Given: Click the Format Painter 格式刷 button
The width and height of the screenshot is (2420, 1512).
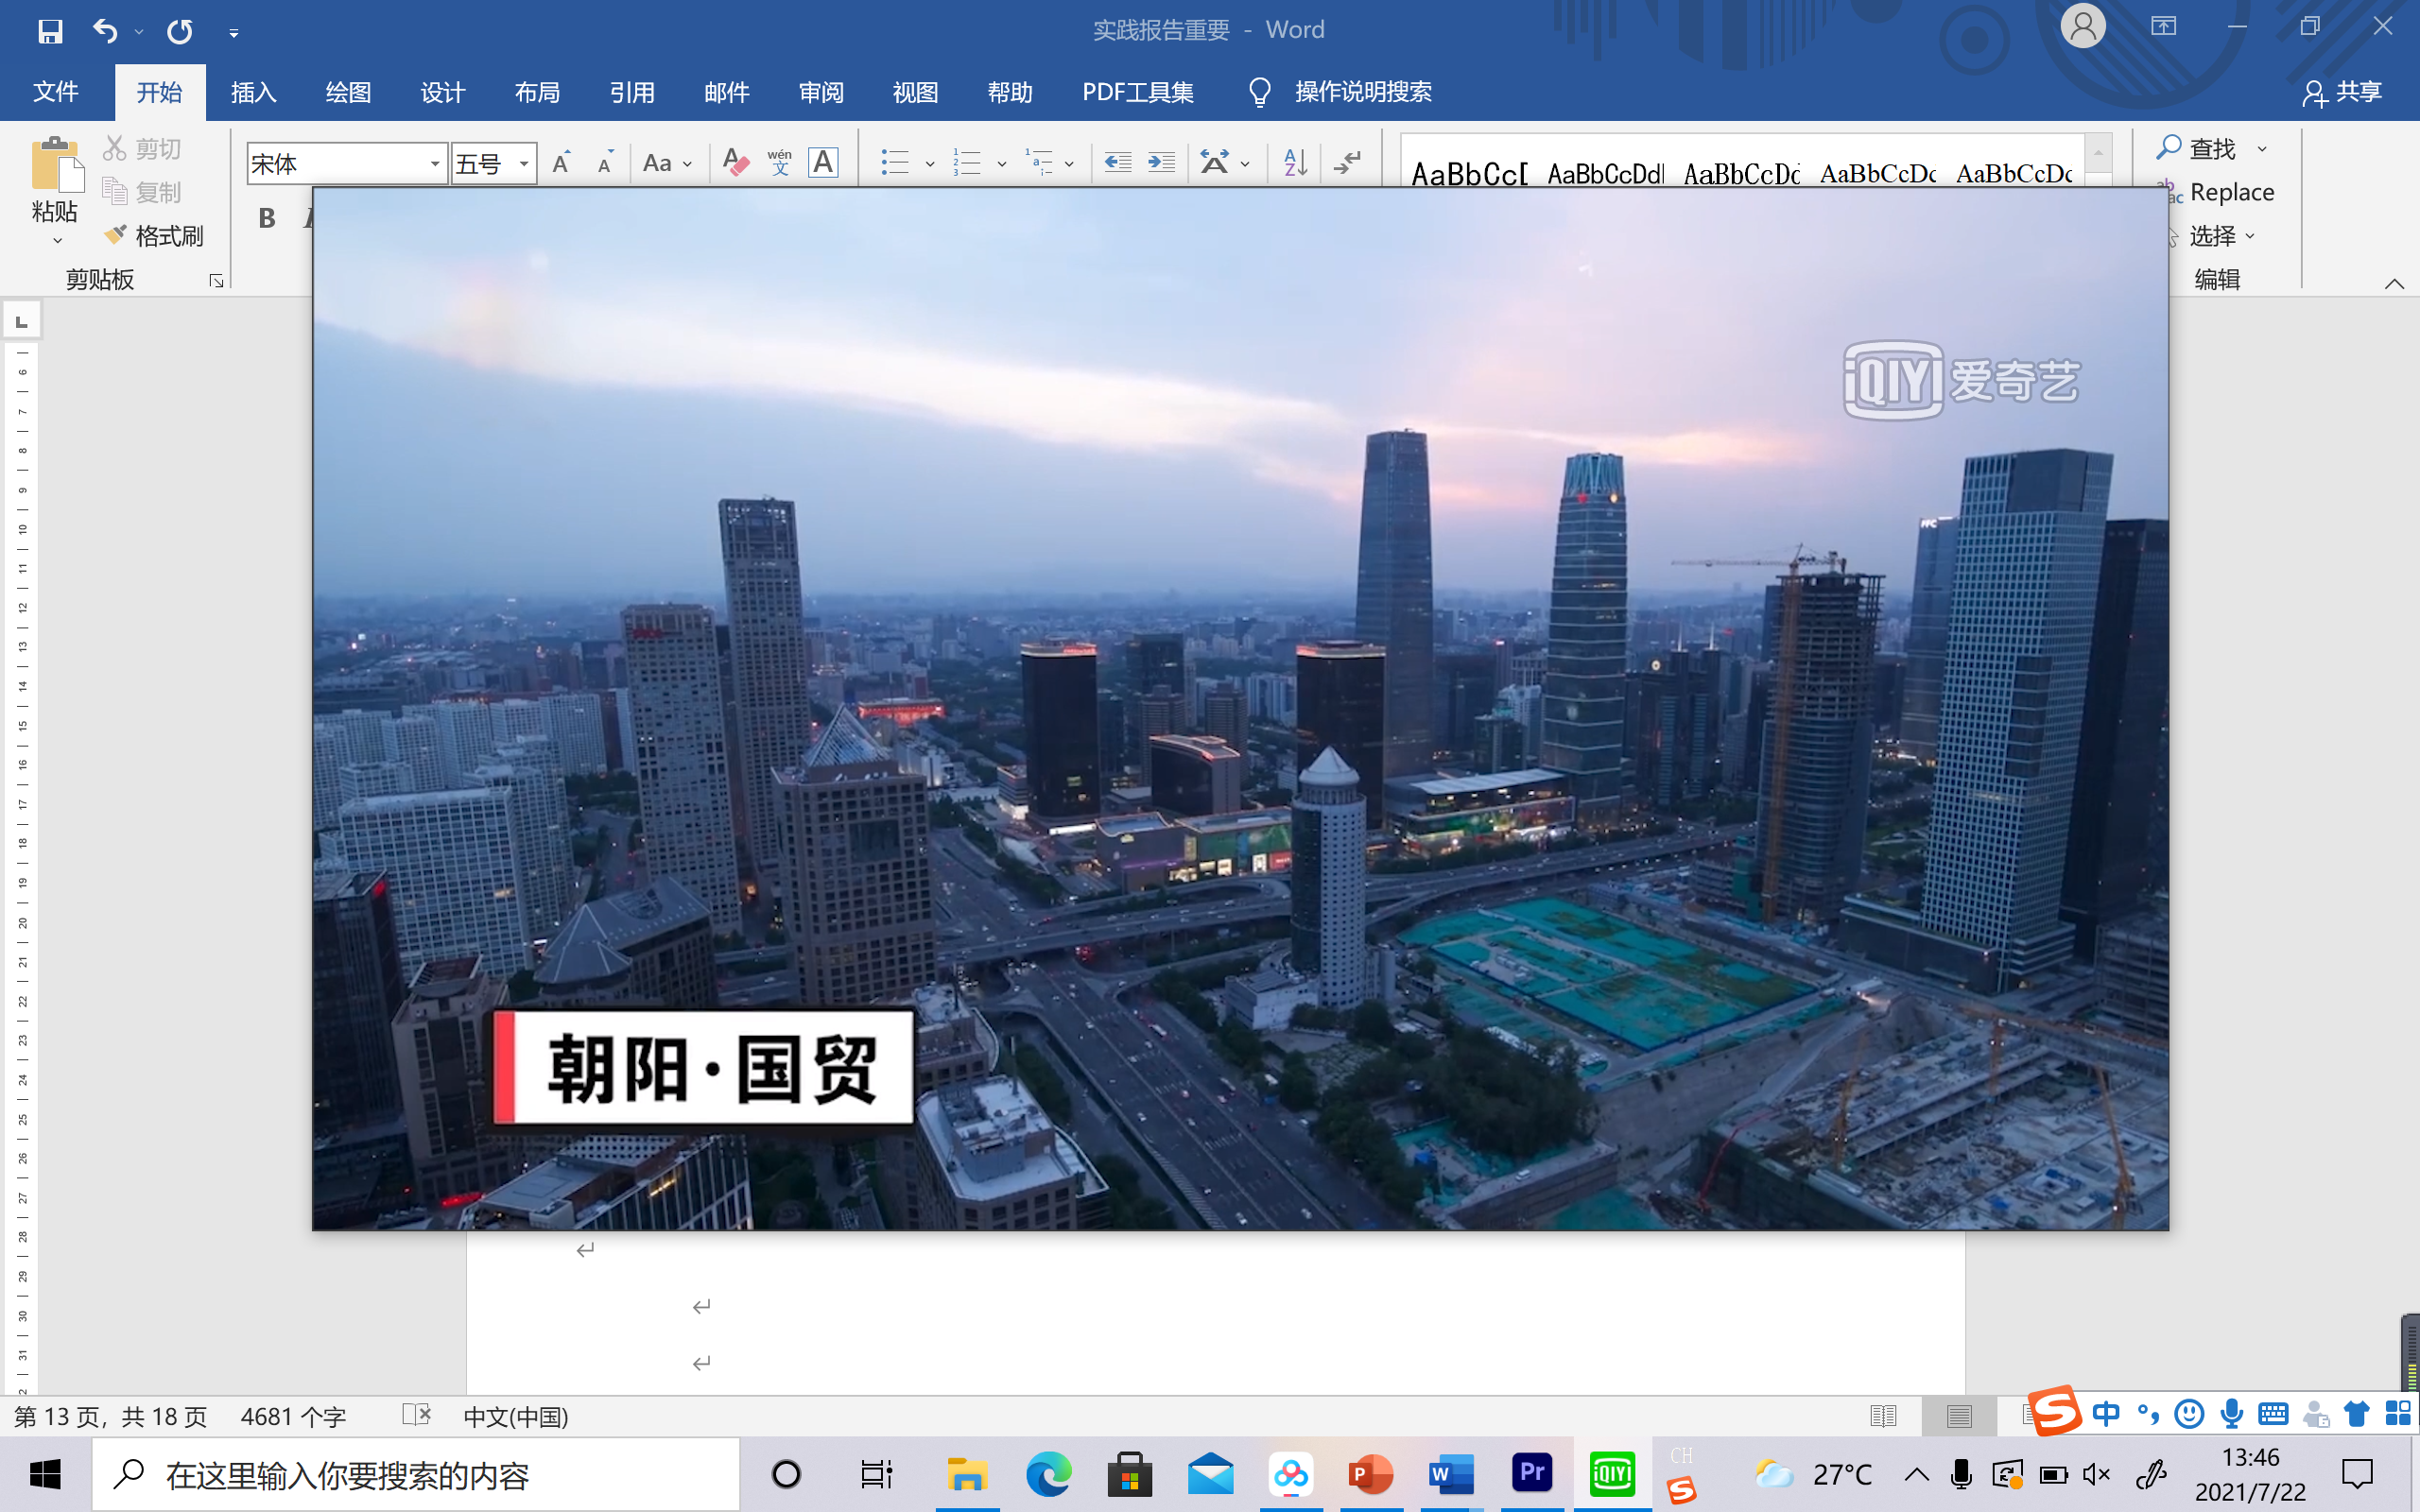Looking at the screenshot, I should tap(154, 236).
